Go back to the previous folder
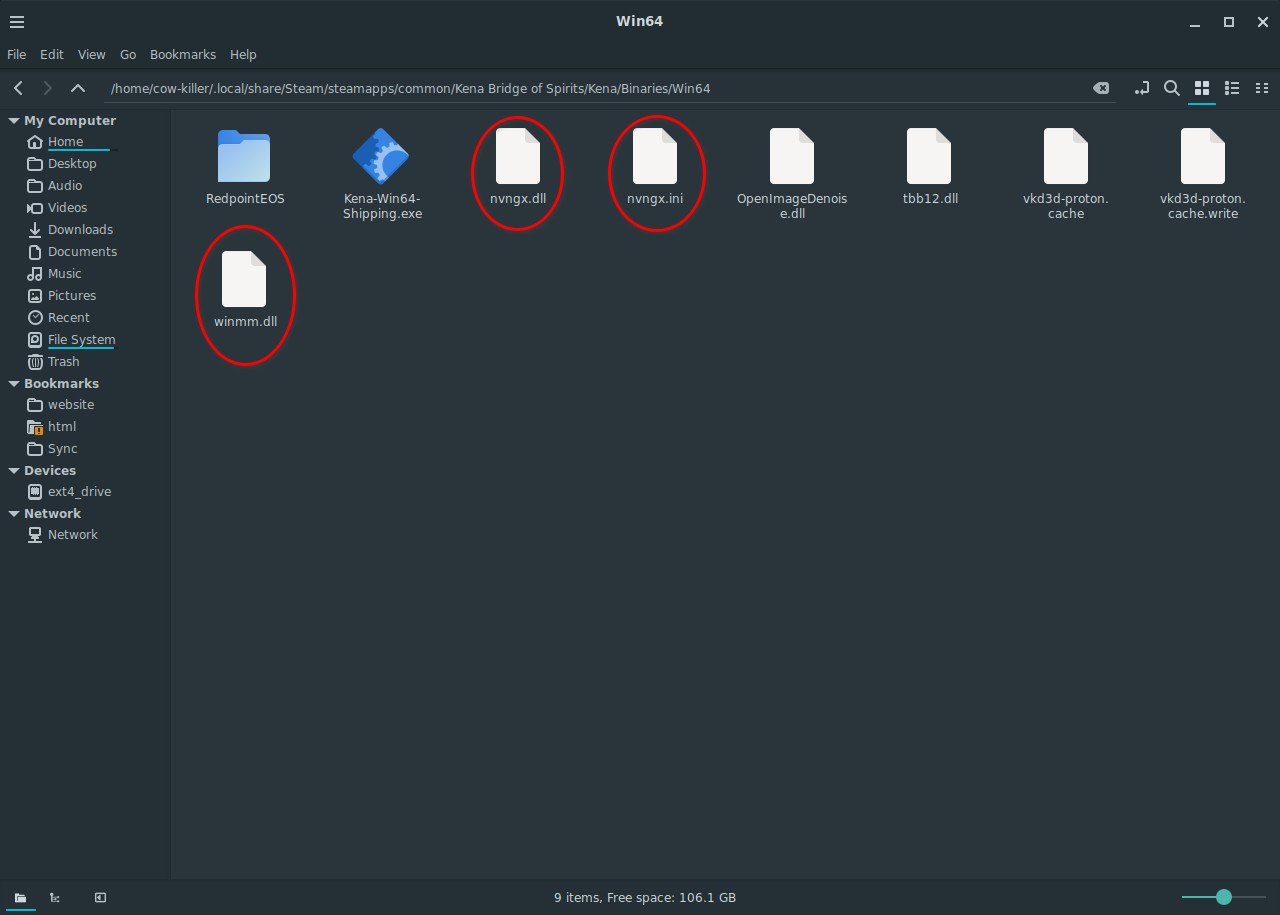 [x=18, y=88]
